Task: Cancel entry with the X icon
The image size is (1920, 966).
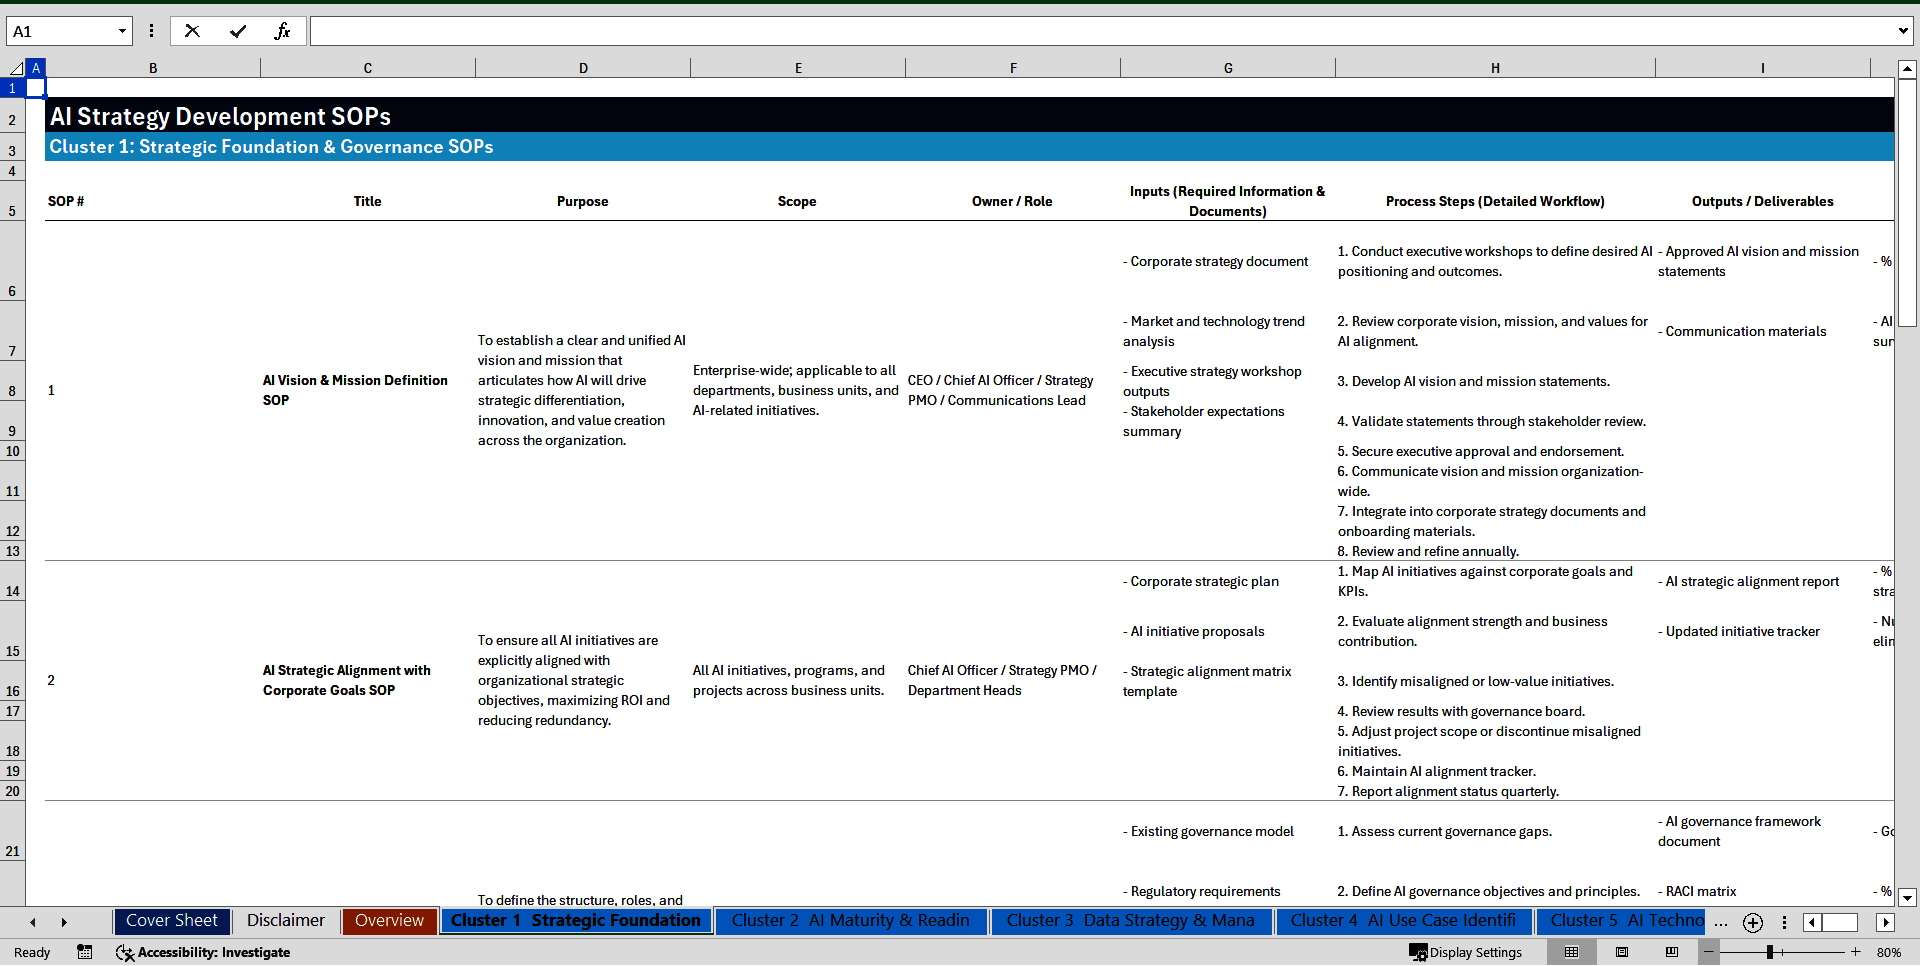Action: (x=192, y=30)
